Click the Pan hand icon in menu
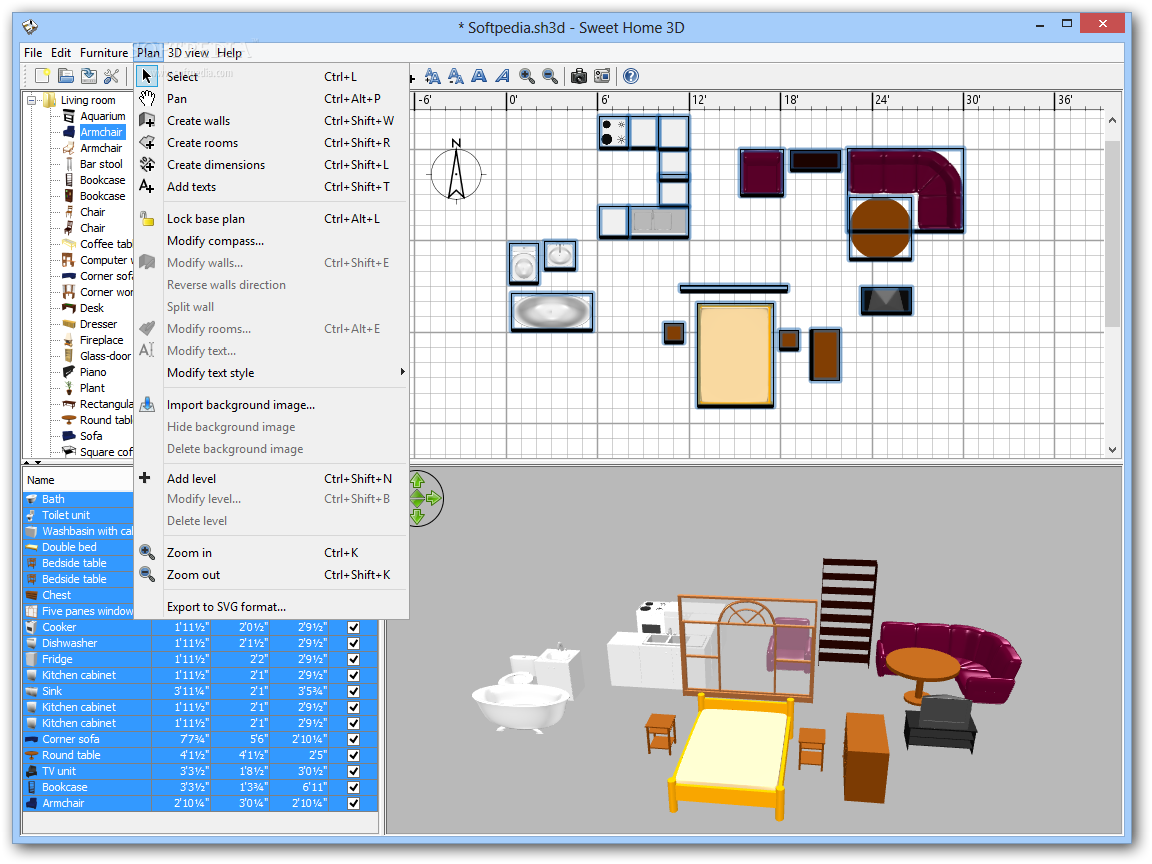Screen dimensions: 1152x864 pos(147,98)
